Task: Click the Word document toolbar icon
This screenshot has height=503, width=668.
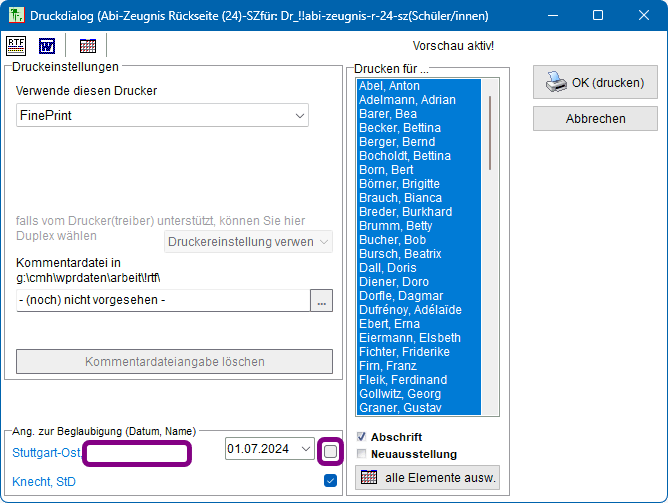Action: [47, 45]
